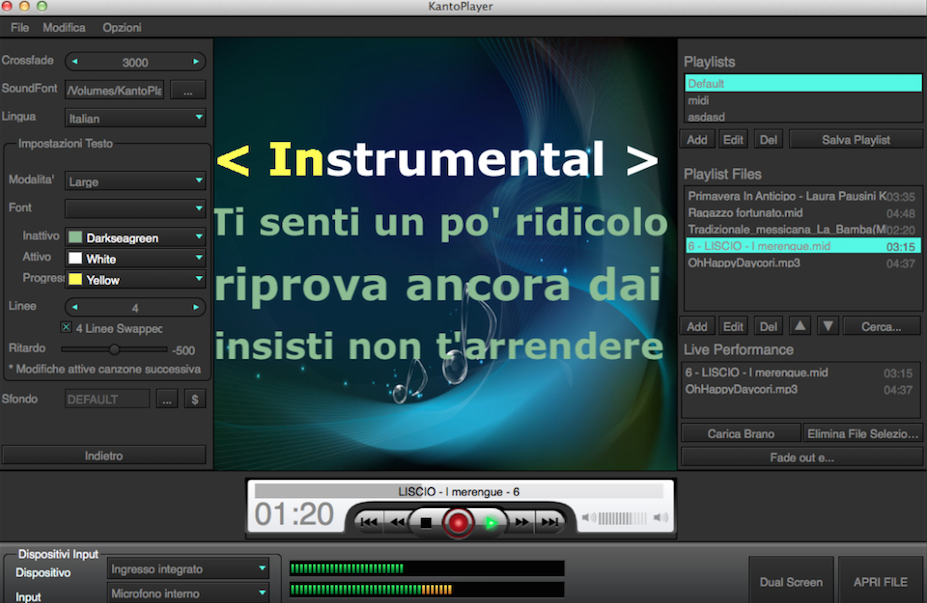This screenshot has height=603, width=927.
Task: Open the Dispositivo dropdown showing Ingresso integrato
Action: point(188,568)
